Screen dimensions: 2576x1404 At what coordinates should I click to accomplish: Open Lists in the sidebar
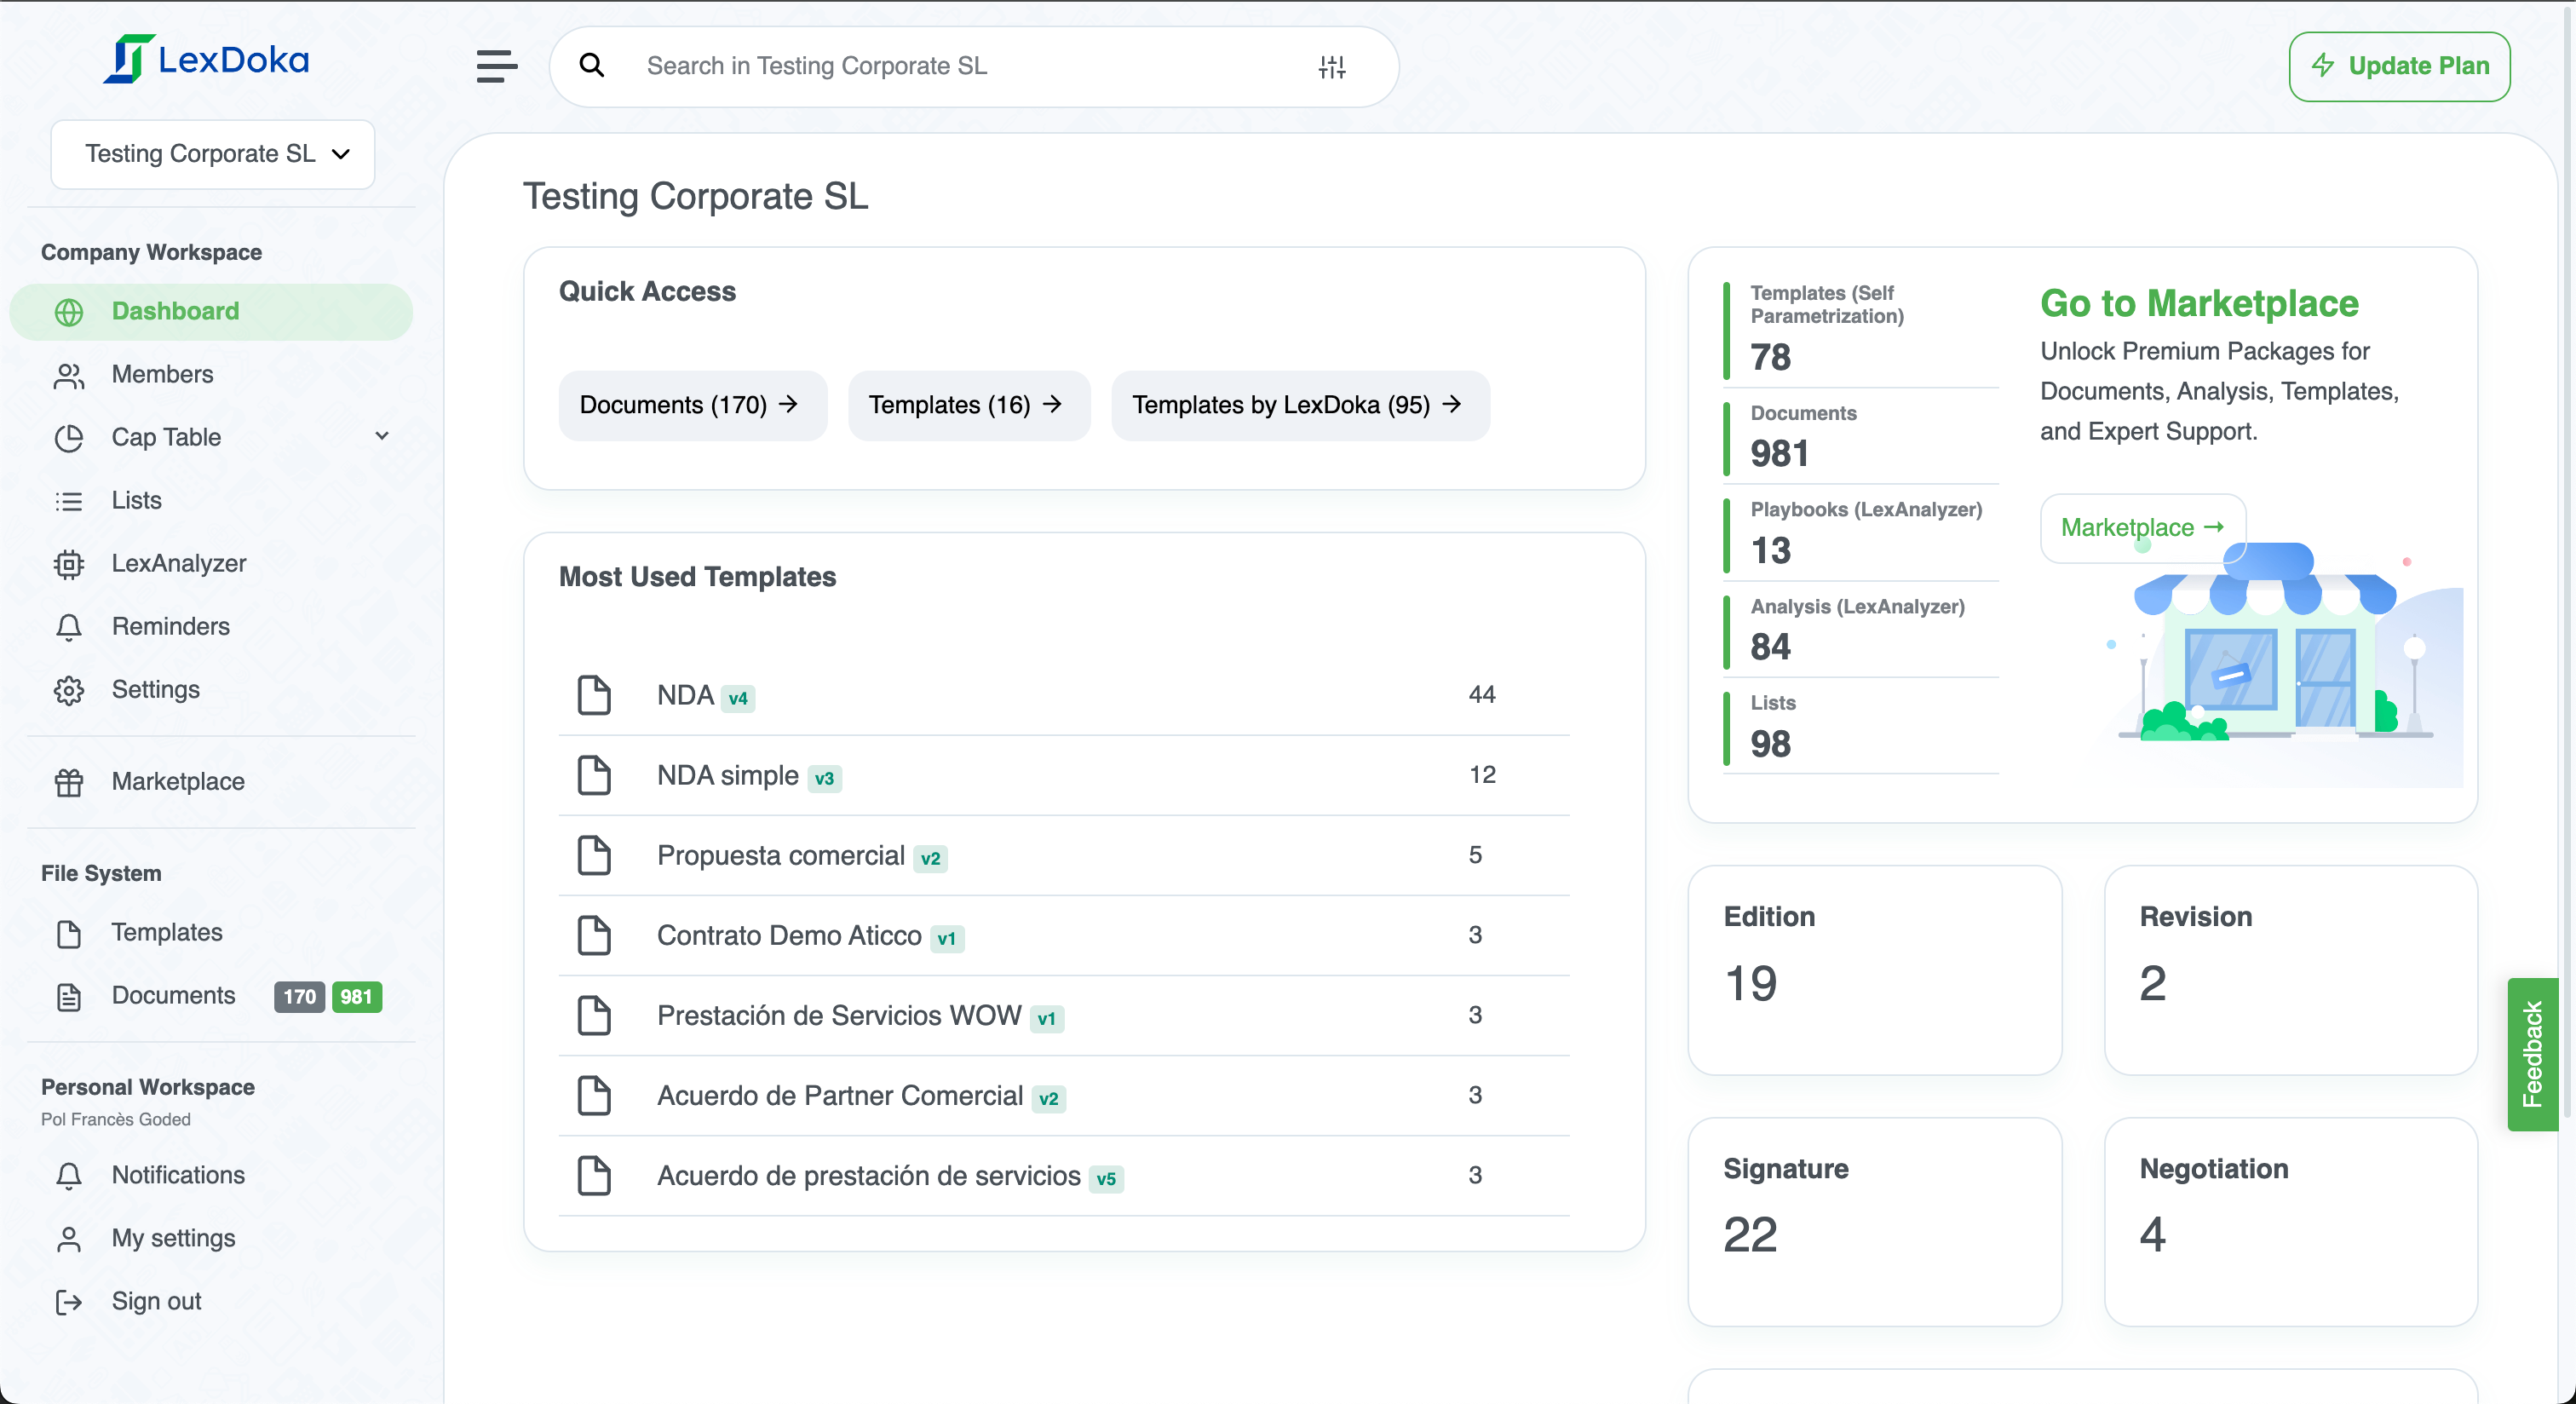point(136,500)
